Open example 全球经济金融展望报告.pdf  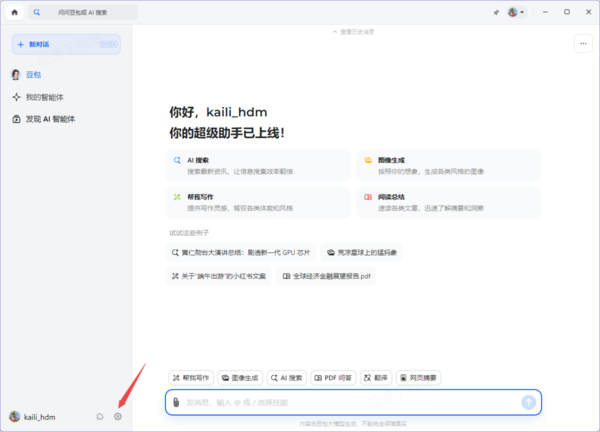tap(326, 276)
